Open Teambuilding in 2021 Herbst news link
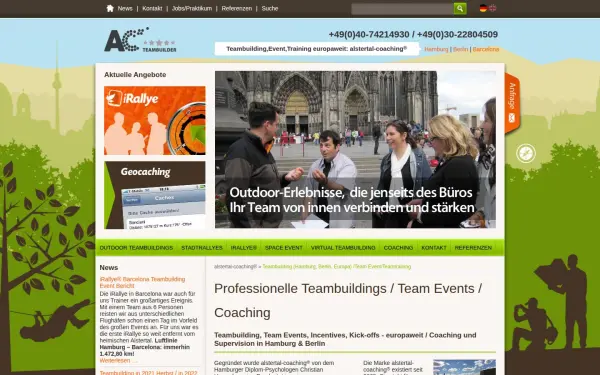This screenshot has width=600, height=375. click(148, 372)
